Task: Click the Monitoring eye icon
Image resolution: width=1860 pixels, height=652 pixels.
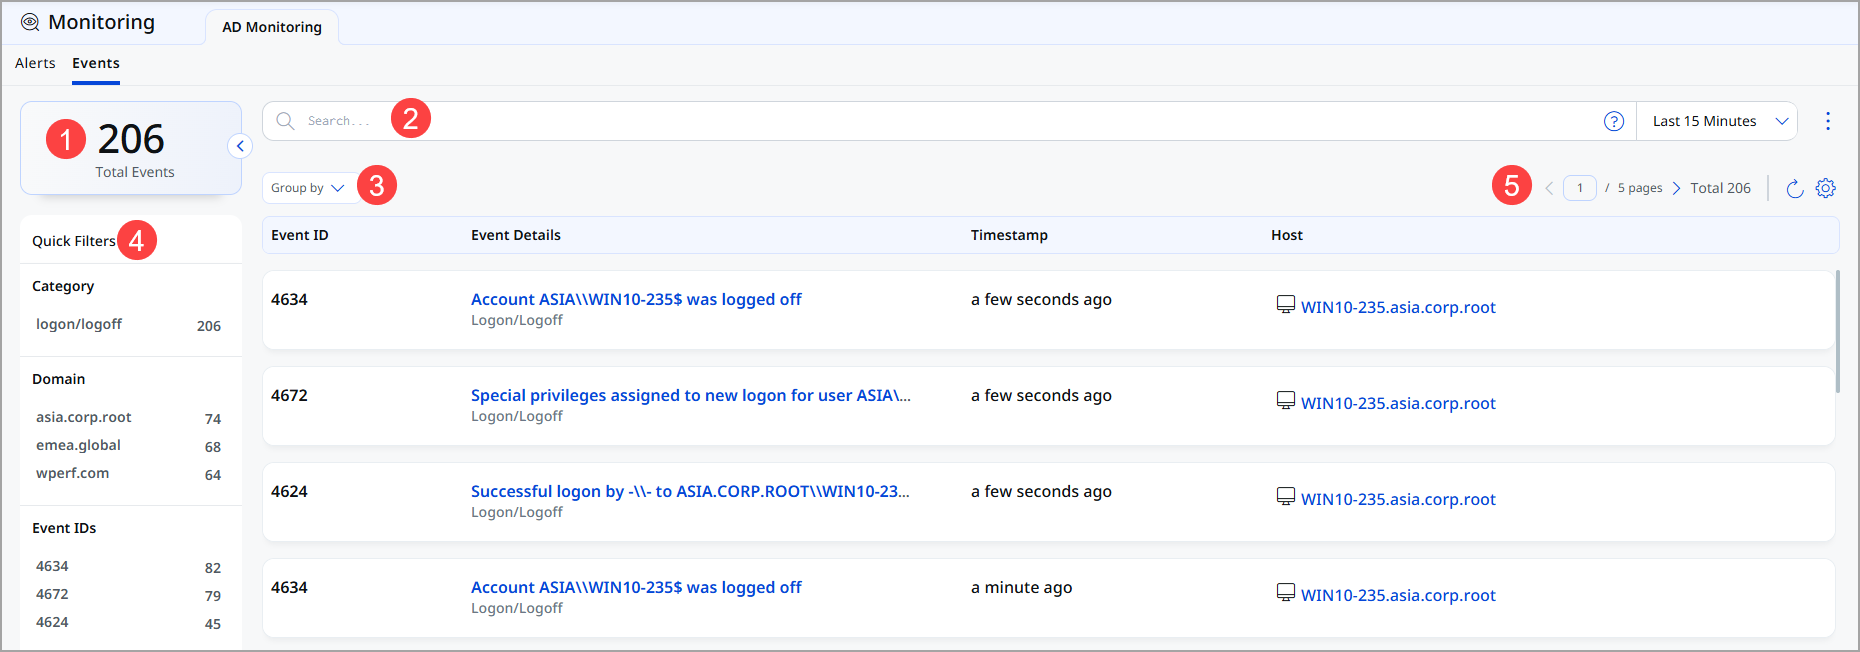Action: click(x=30, y=22)
